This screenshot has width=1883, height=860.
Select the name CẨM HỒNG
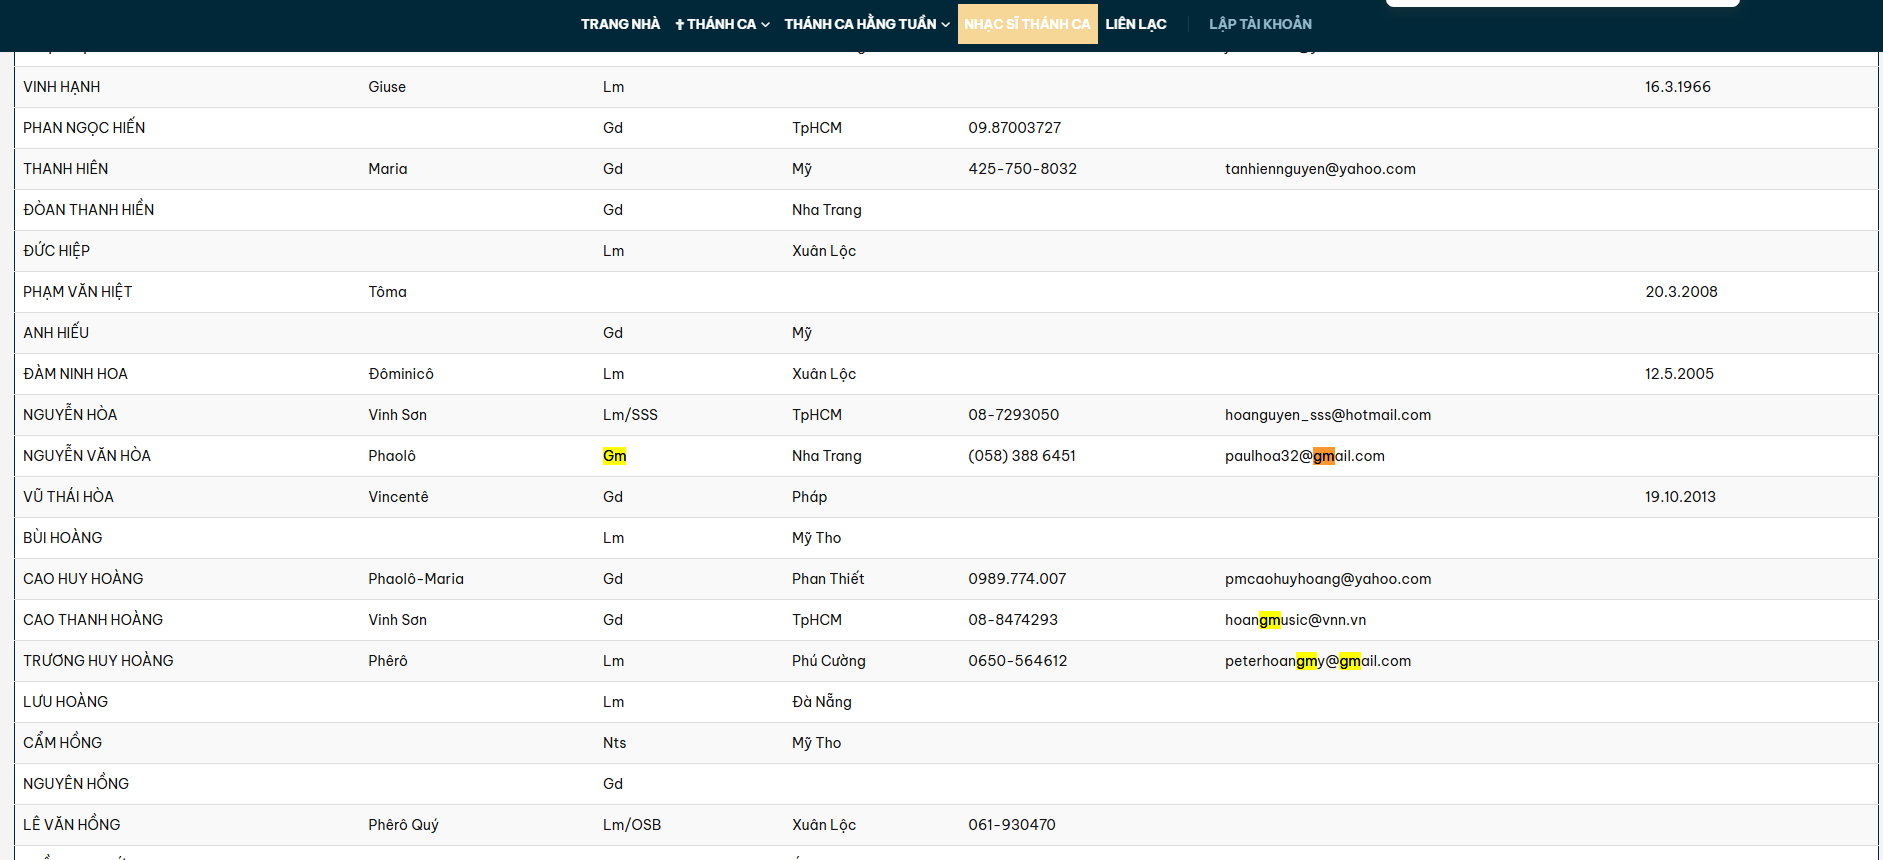[x=63, y=743]
